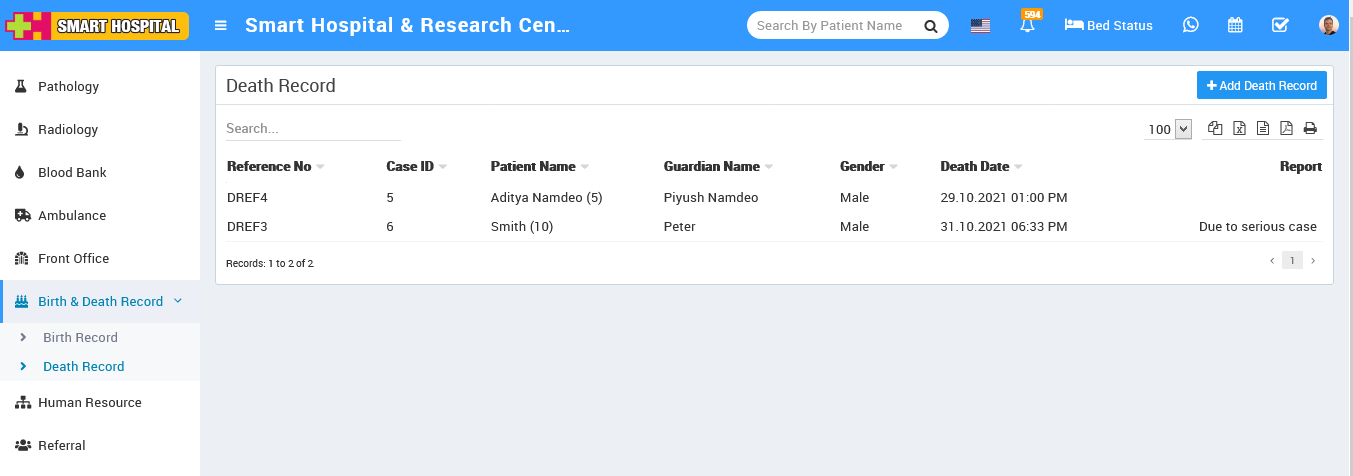Print the death record table
Image resolution: width=1353 pixels, height=476 pixels.
(x=1310, y=128)
